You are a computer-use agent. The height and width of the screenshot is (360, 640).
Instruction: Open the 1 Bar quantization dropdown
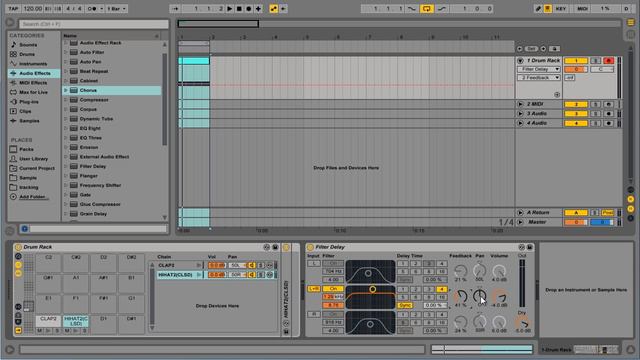(117, 9)
